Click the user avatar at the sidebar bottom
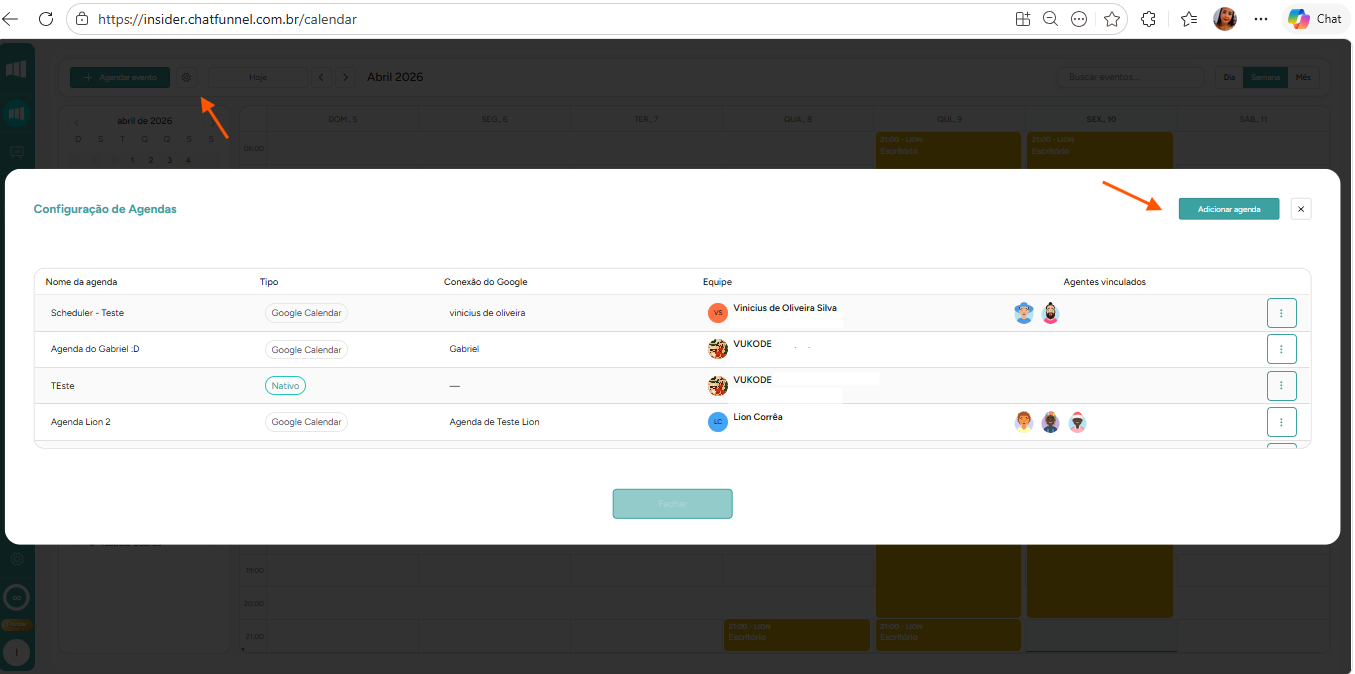The width and height of the screenshot is (1355, 674). coord(16,652)
